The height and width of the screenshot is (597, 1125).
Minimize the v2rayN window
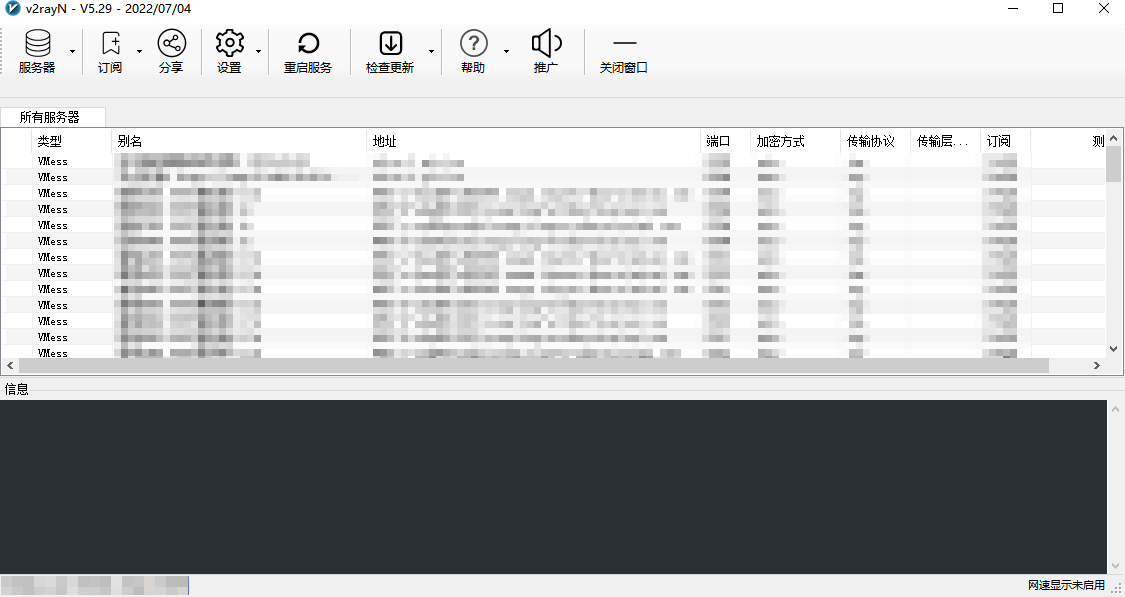point(1013,9)
